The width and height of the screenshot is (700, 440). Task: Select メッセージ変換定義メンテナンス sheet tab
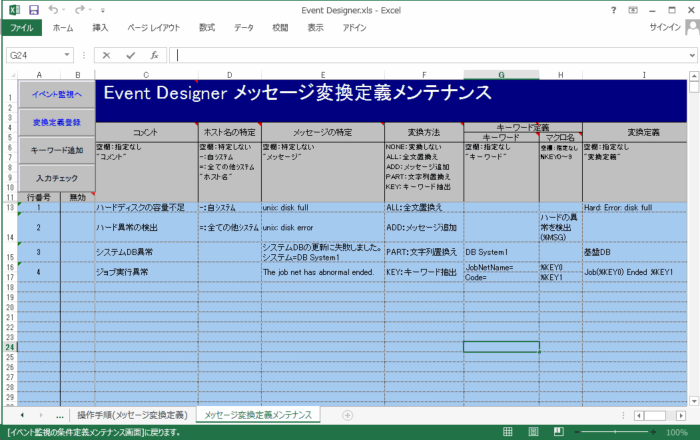pyautogui.click(x=258, y=415)
